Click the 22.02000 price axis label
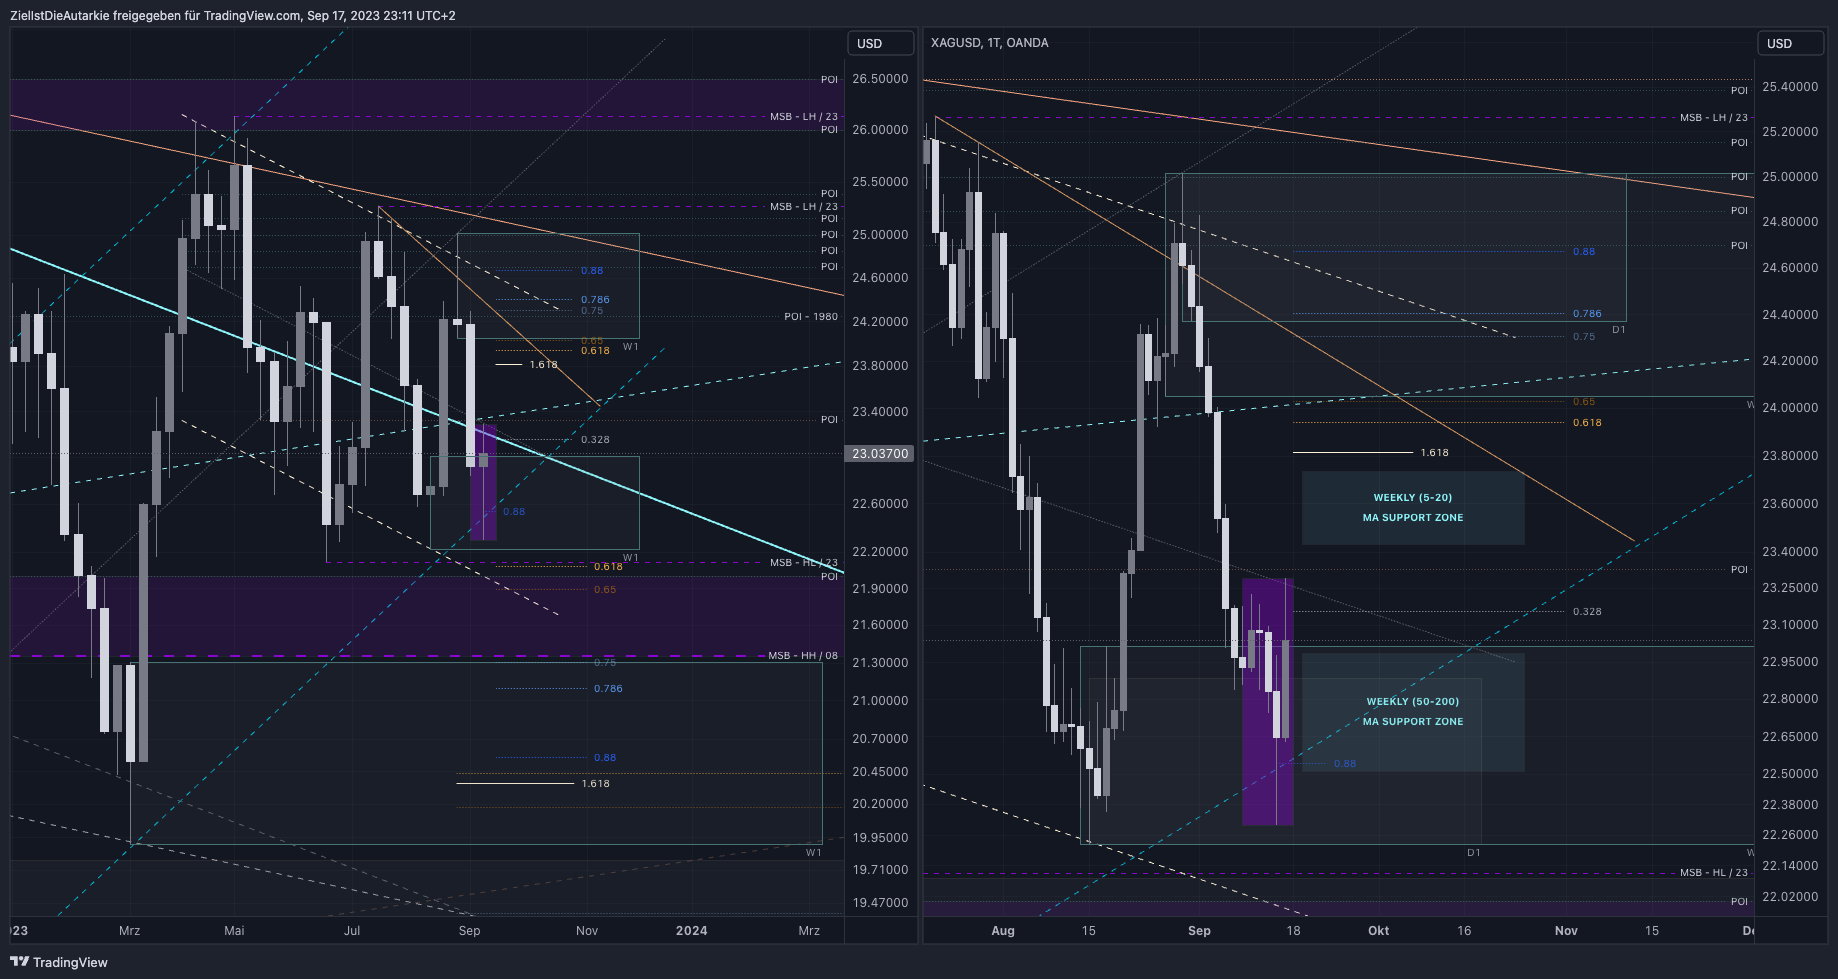The image size is (1838, 979). coord(1790,897)
